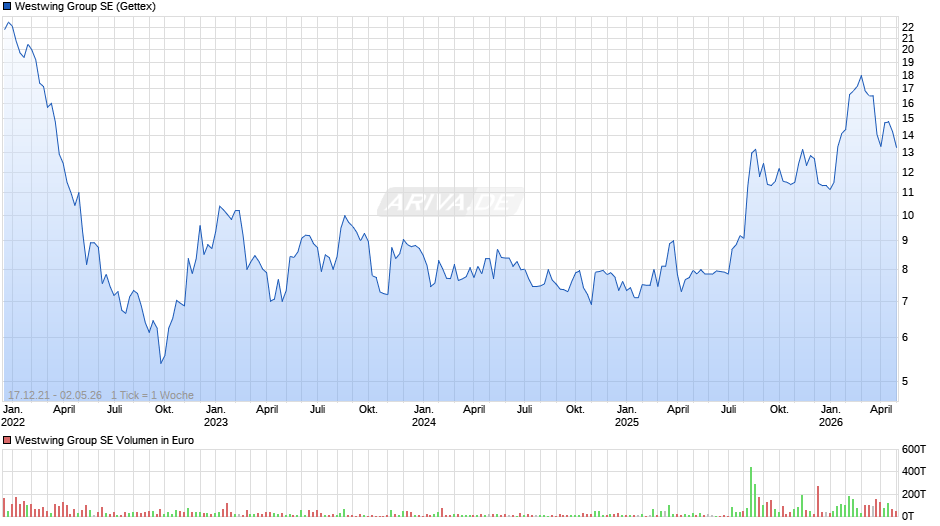
Task: Click the price axis label 18
Action: click(x=908, y=76)
